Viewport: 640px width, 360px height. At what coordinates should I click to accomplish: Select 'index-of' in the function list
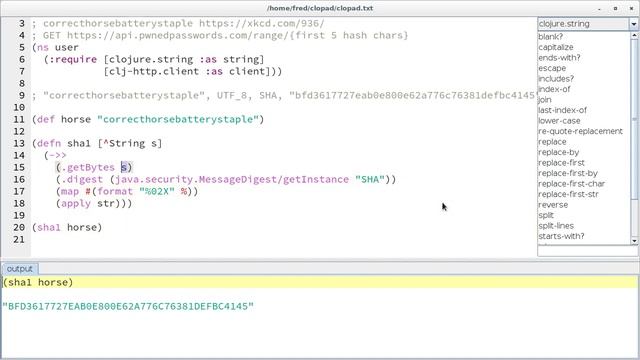pyautogui.click(x=554, y=89)
